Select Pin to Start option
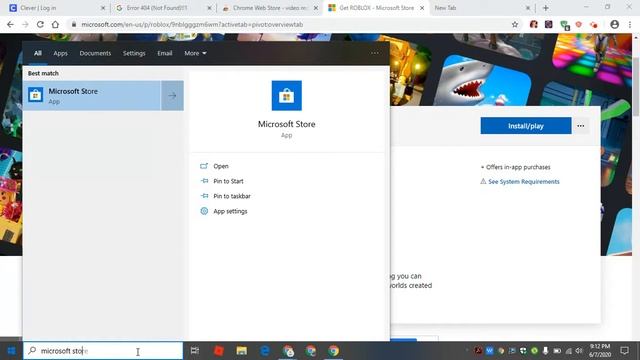This screenshot has width=640, height=360. [228, 181]
